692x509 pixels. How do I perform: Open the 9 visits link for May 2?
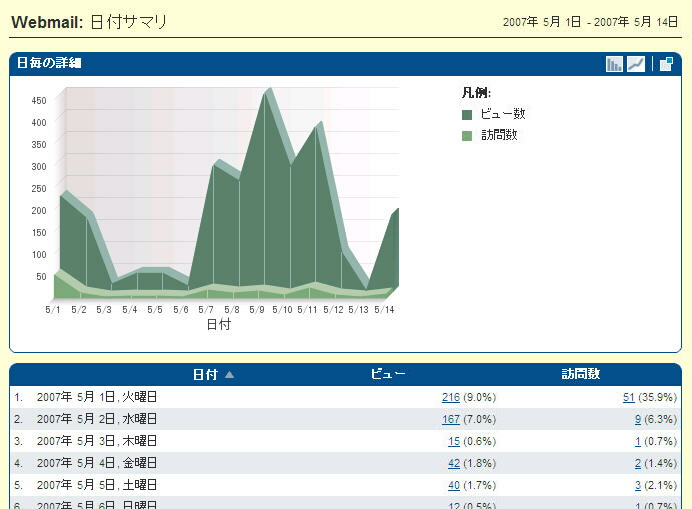click(x=637, y=419)
